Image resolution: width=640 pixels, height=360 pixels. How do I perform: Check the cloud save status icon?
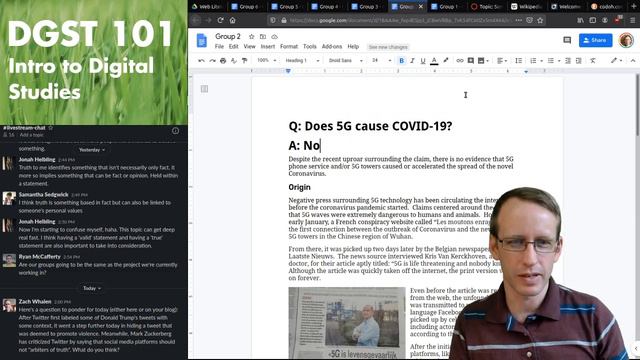pos(274,36)
